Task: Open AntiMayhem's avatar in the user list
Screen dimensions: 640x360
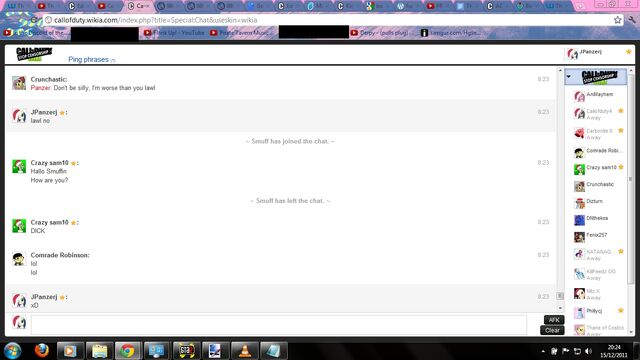Action: click(x=579, y=96)
